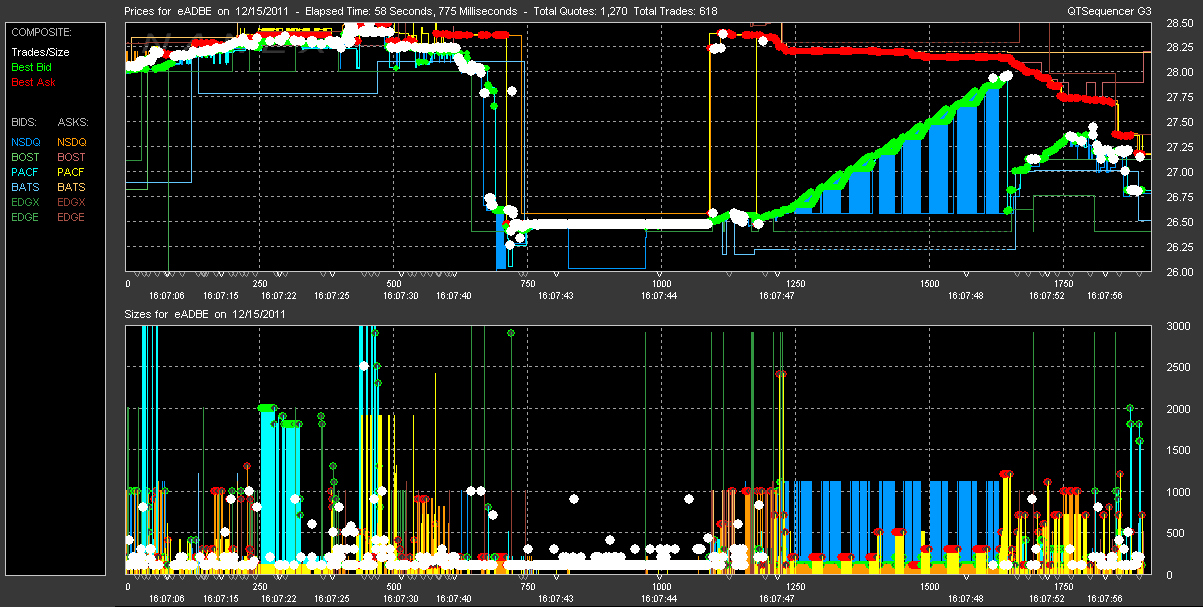Screen dimensions: 1203x607
Task: Select the 'ASKS:' legend heading
Action: [72, 121]
